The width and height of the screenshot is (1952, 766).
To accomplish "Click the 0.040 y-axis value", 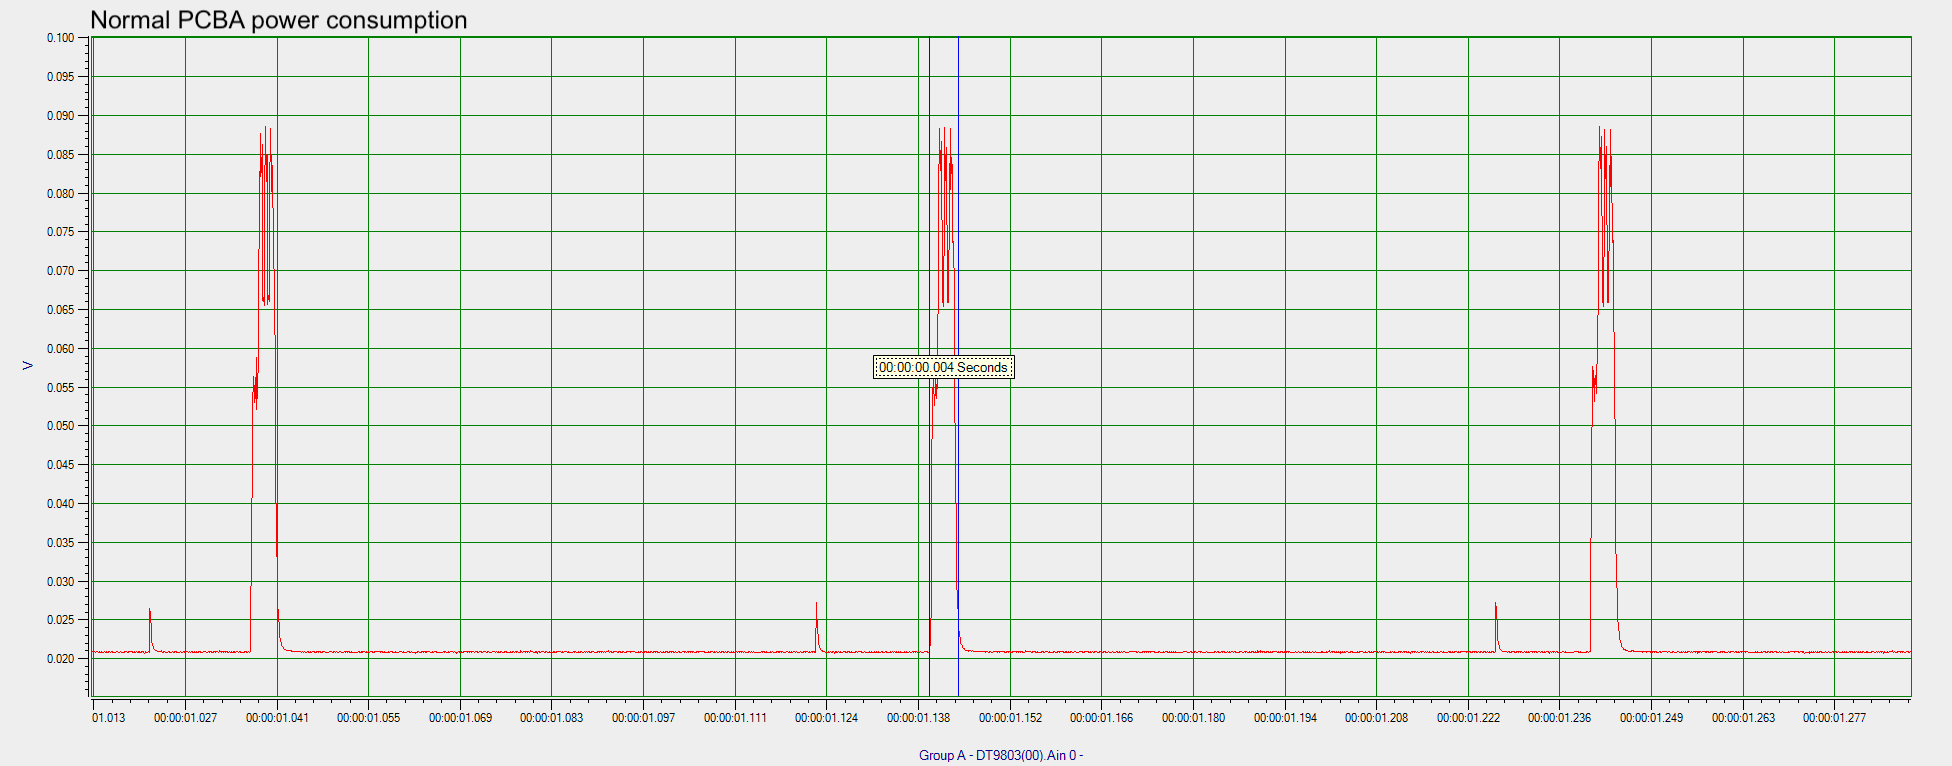I will coord(60,504).
